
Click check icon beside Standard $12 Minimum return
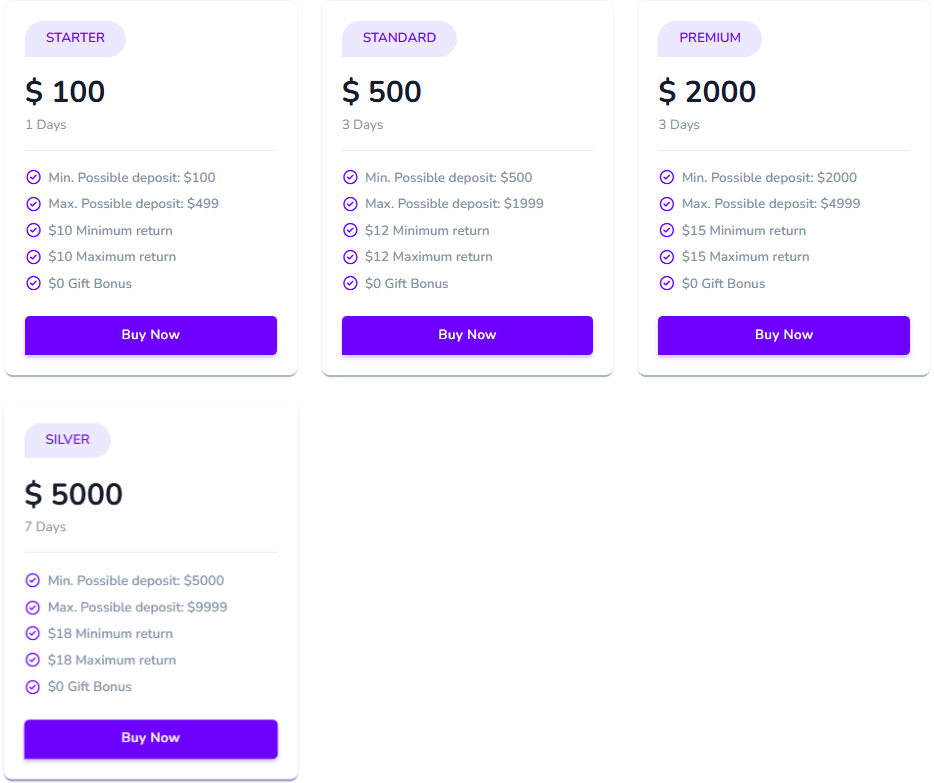coord(350,231)
